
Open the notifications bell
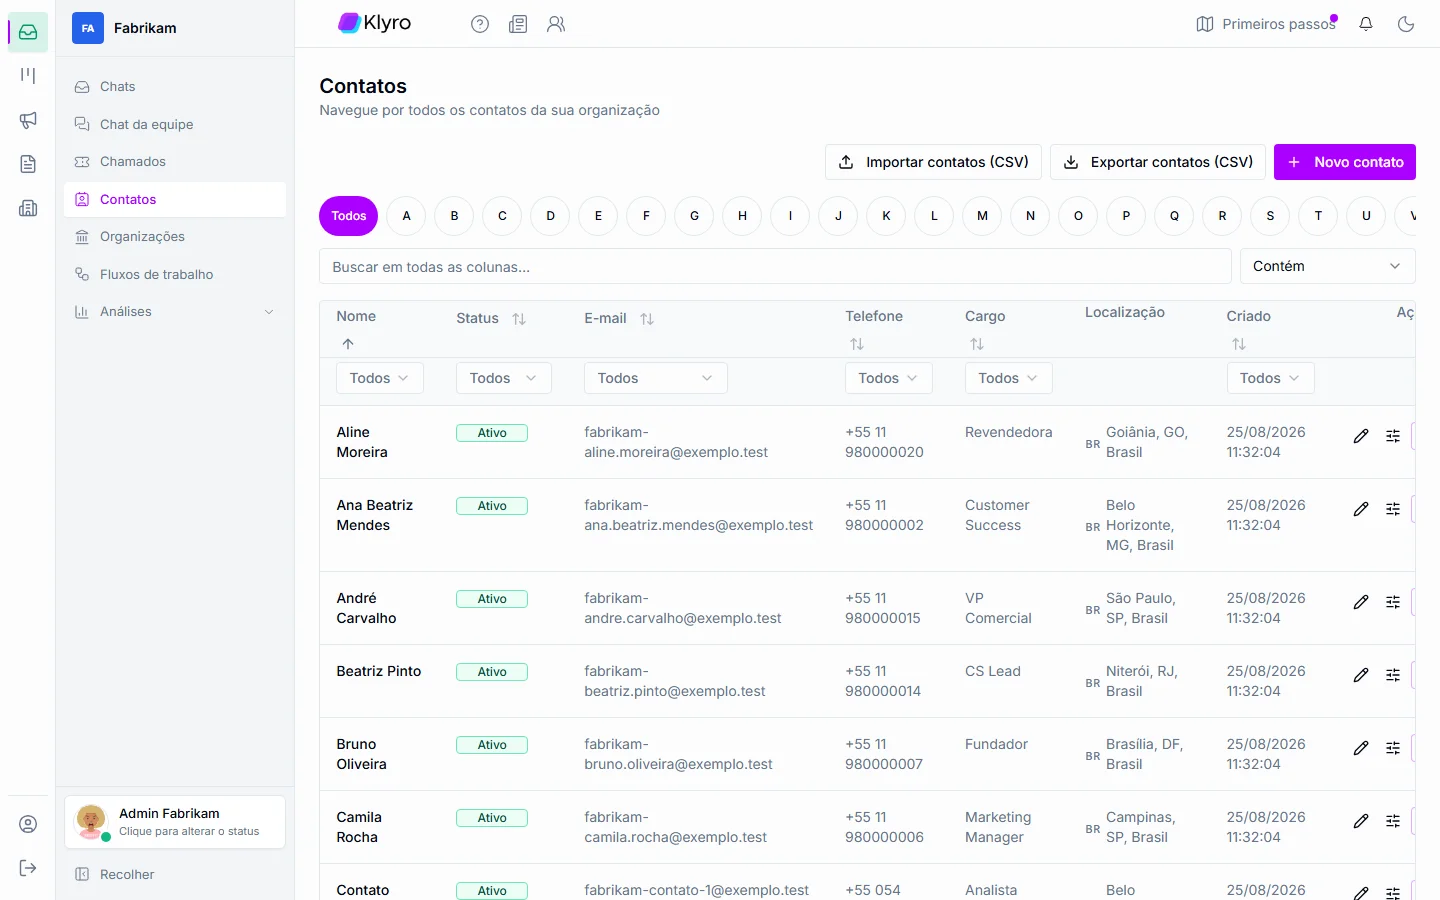(x=1366, y=24)
